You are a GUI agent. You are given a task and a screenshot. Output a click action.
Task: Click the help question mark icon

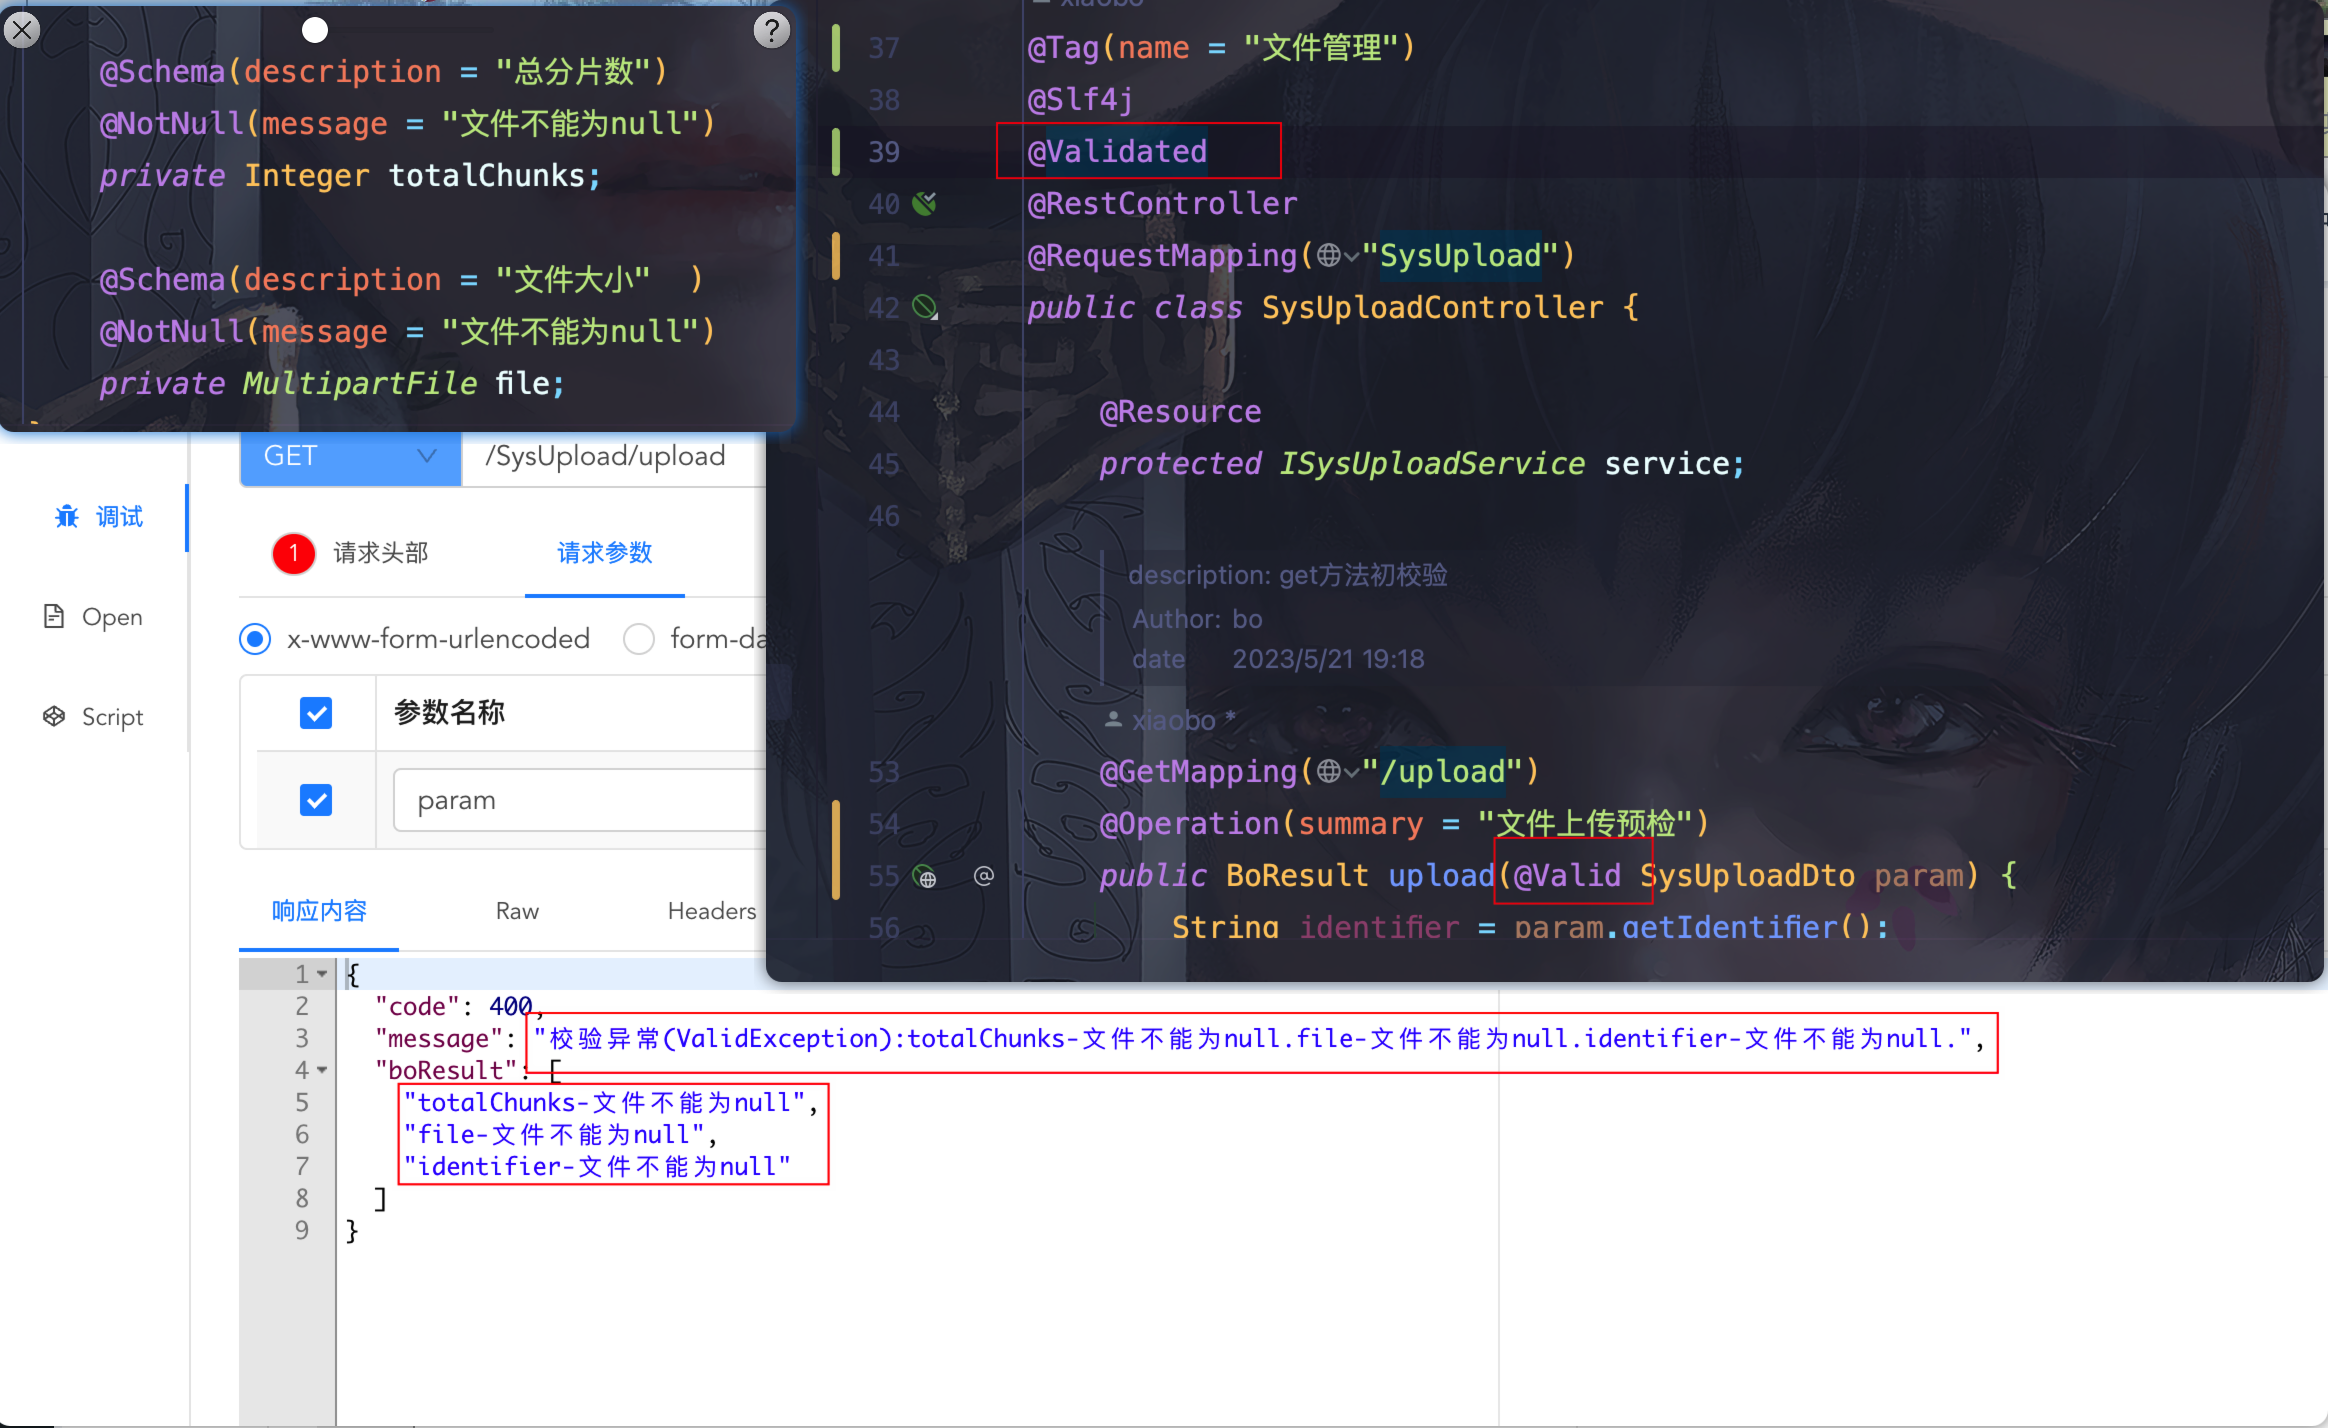pyautogui.click(x=771, y=30)
